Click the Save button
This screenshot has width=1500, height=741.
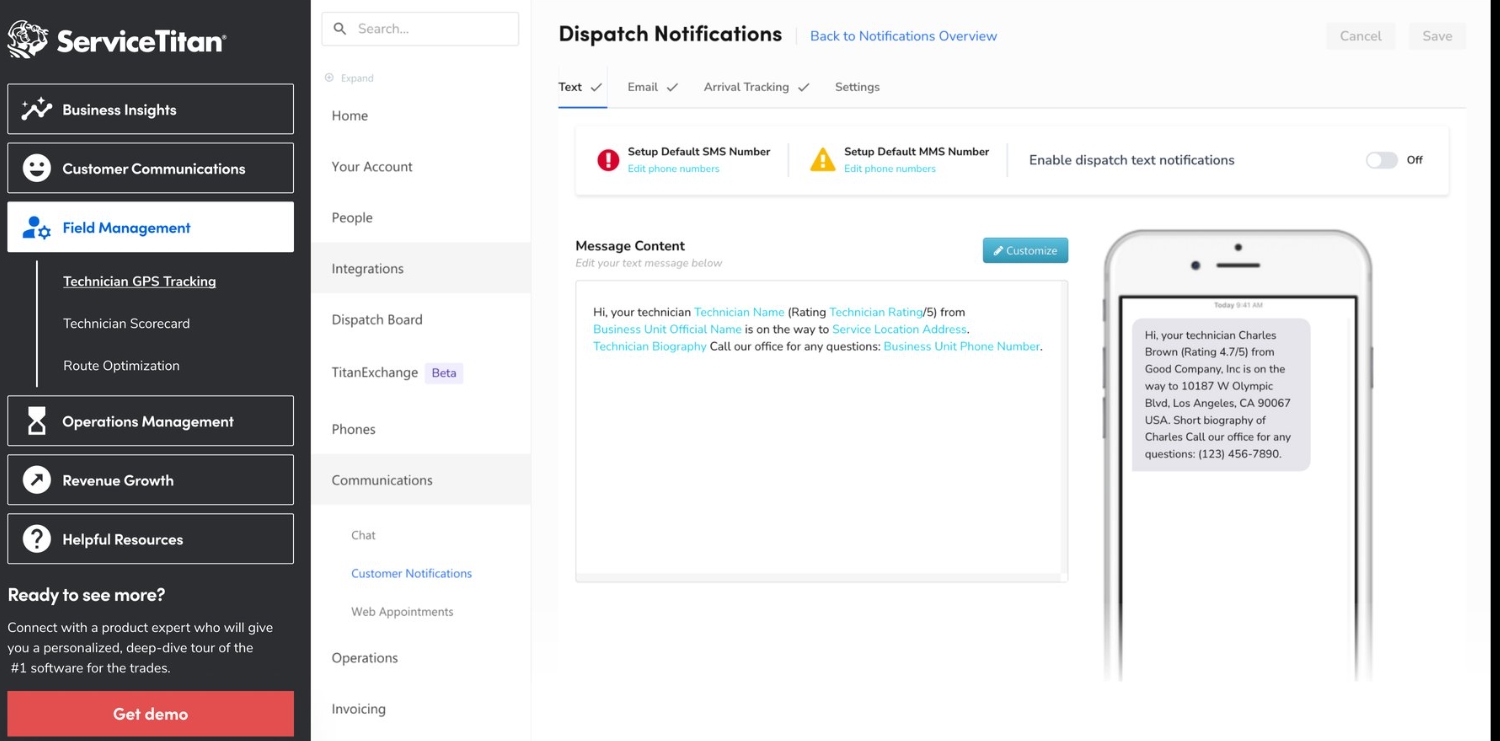point(1437,36)
